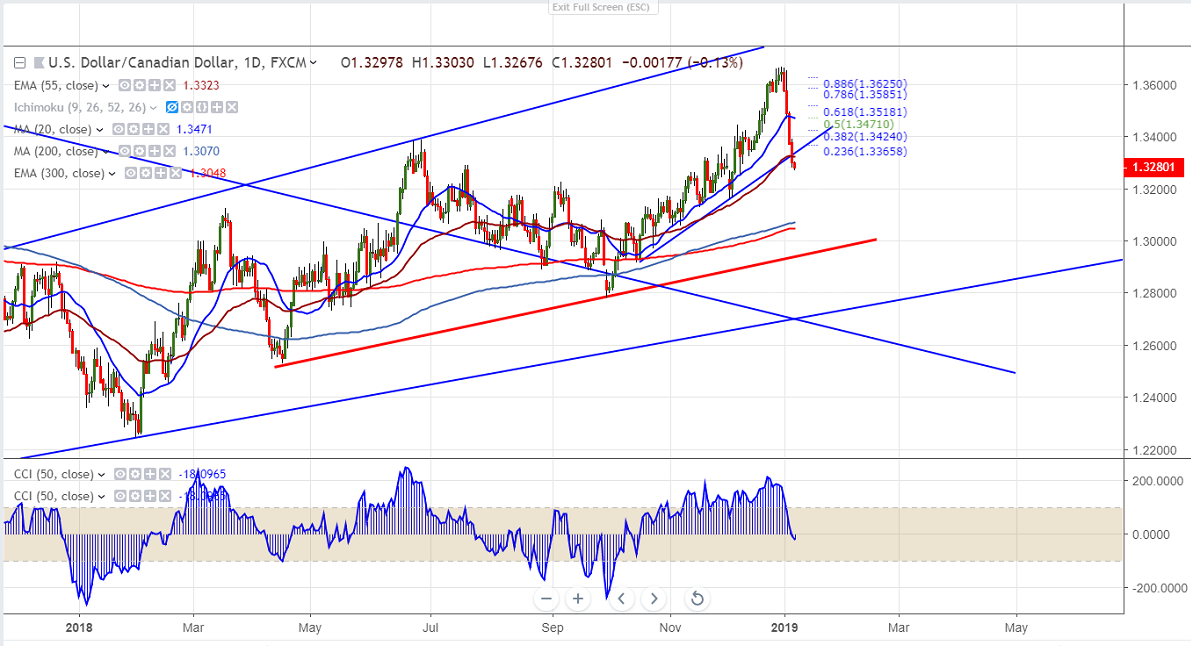Screen dimensions: 1191x646
Task: Click the Sep label on the time axis
Action: coord(553,628)
